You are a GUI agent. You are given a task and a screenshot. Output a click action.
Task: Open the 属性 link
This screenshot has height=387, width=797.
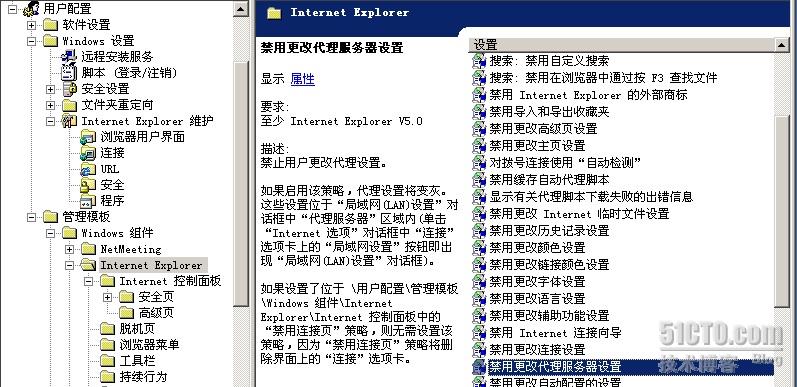click(302, 79)
